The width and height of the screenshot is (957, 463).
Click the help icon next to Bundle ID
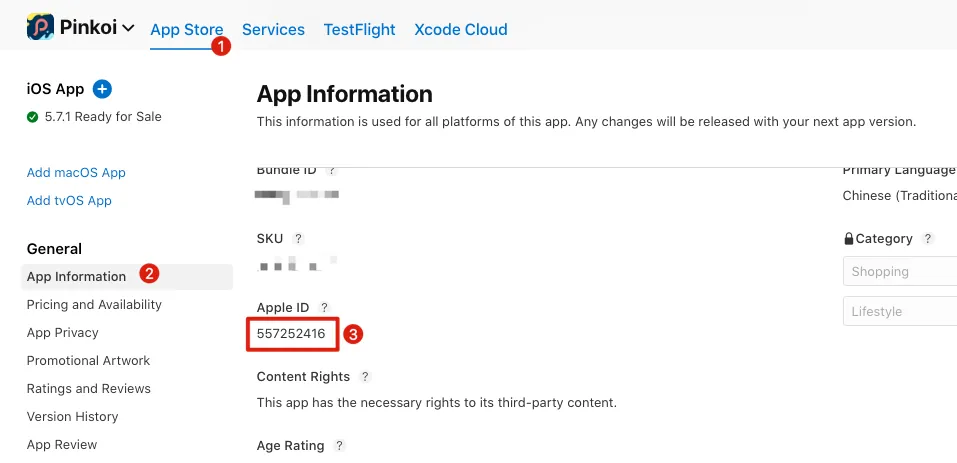(331, 171)
